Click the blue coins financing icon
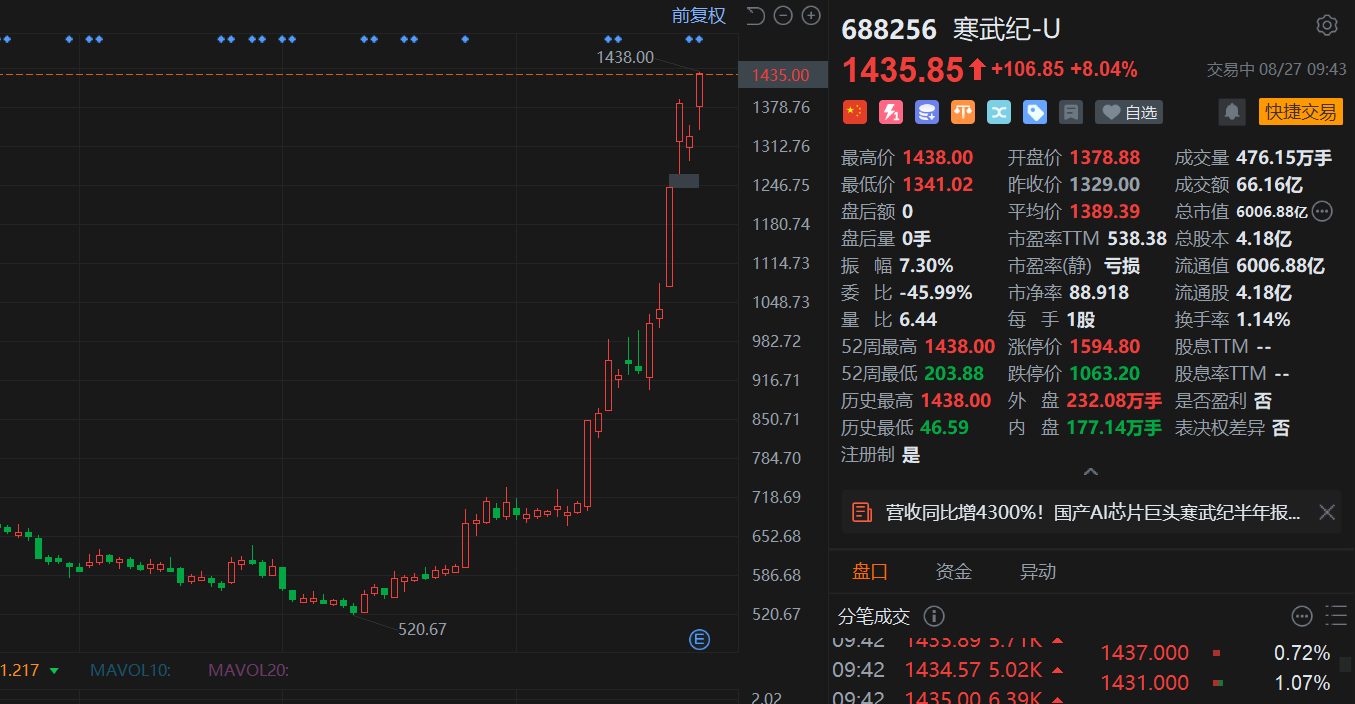This screenshot has height=704, width=1355. coord(927,112)
